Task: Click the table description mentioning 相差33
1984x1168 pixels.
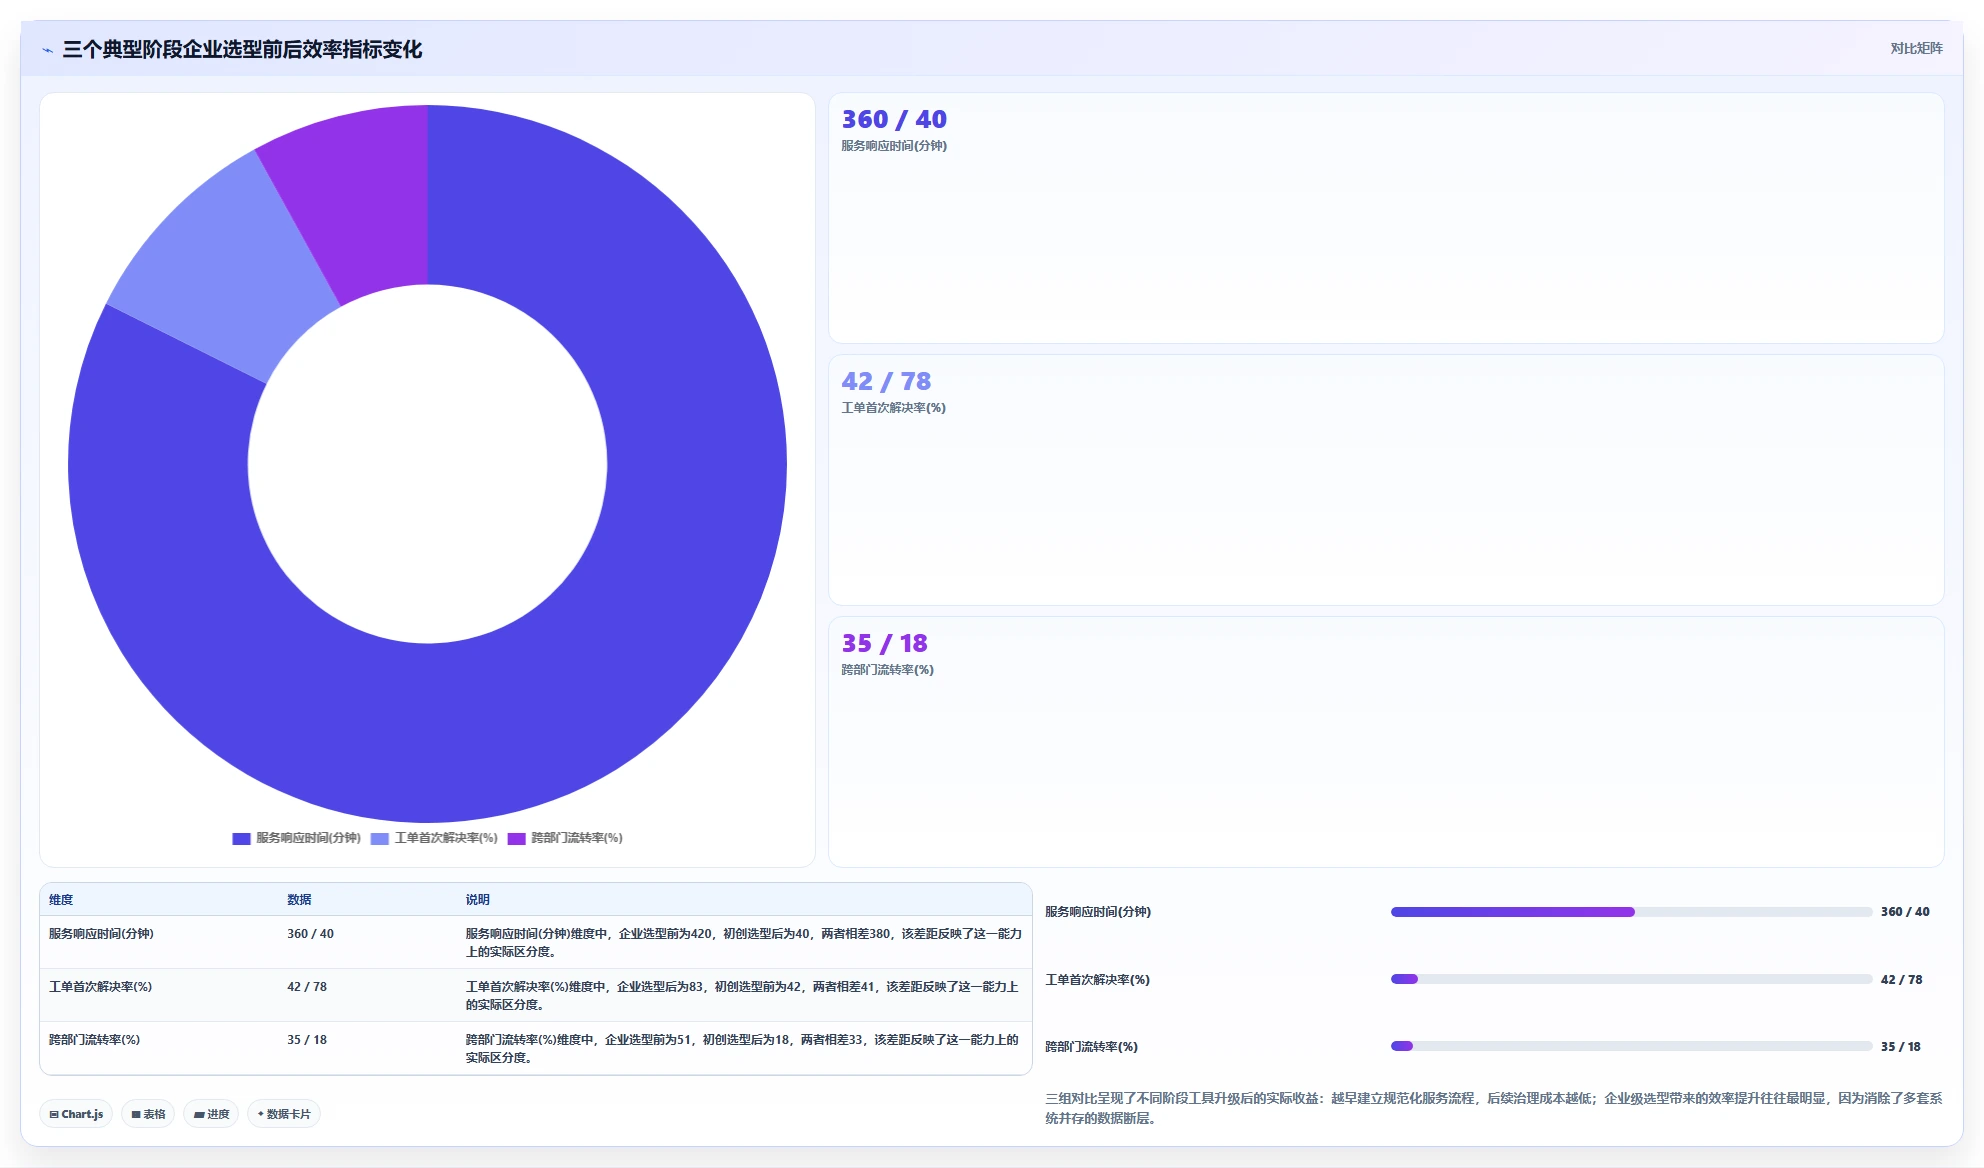Action: pyautogui.click(x=742, y=1049)
